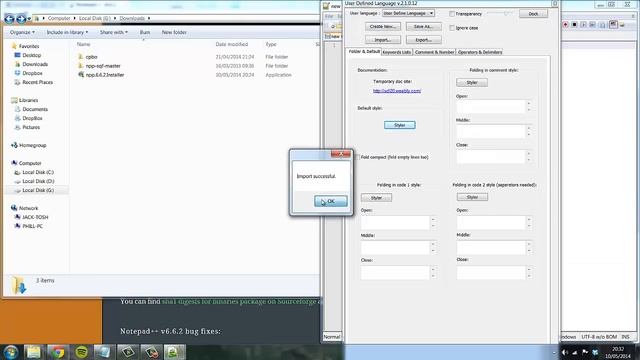Click New folder in the Explorer toolbar
The image size is (640, 360).
click(x=174, y=32)
